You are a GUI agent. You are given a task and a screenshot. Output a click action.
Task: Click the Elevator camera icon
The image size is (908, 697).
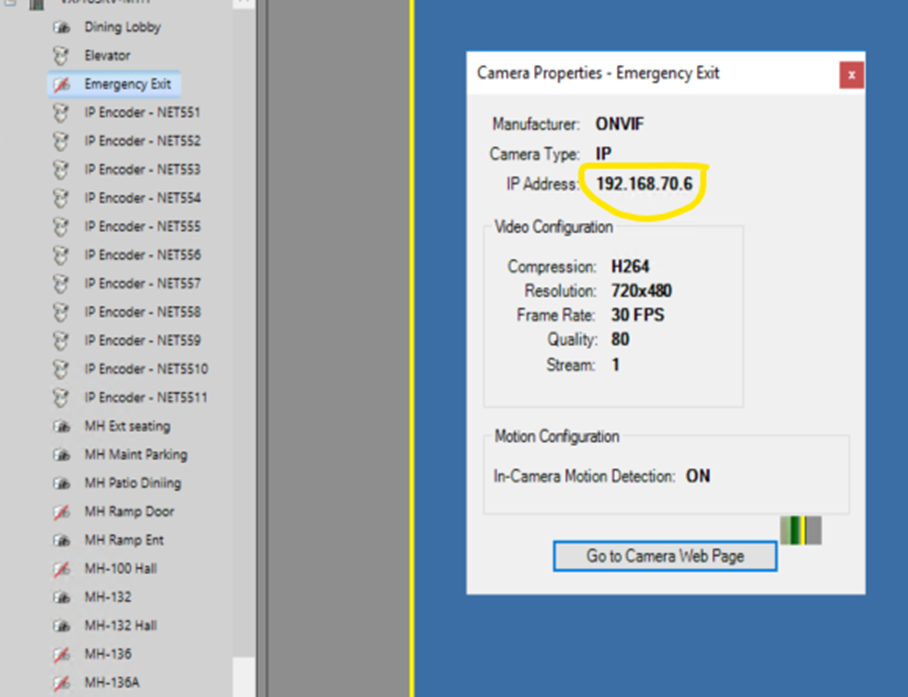coord(61,56)
